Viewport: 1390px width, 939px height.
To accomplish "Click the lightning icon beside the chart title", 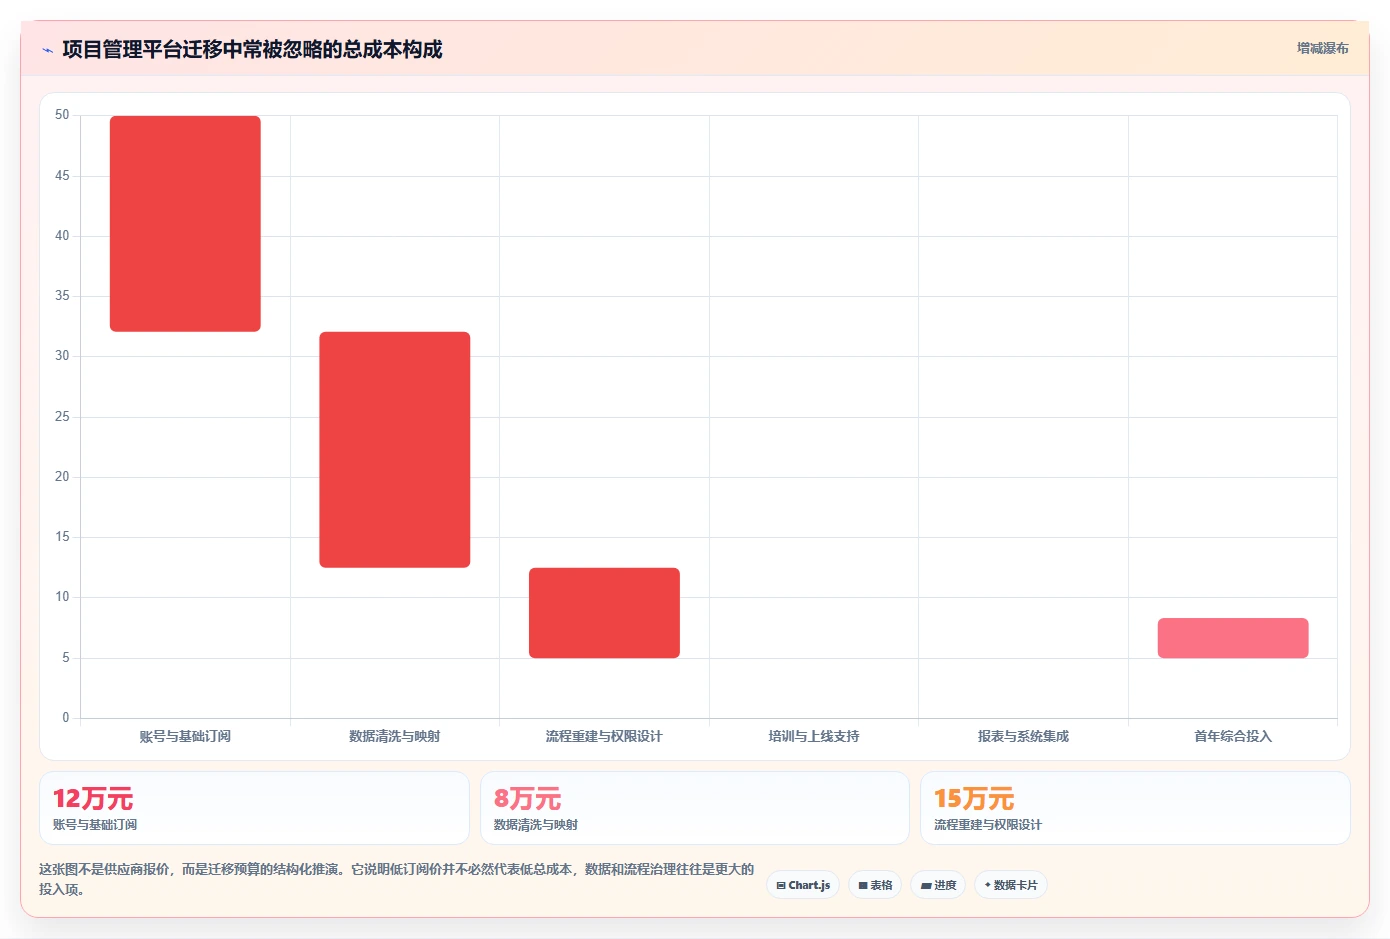I will 47,50.
